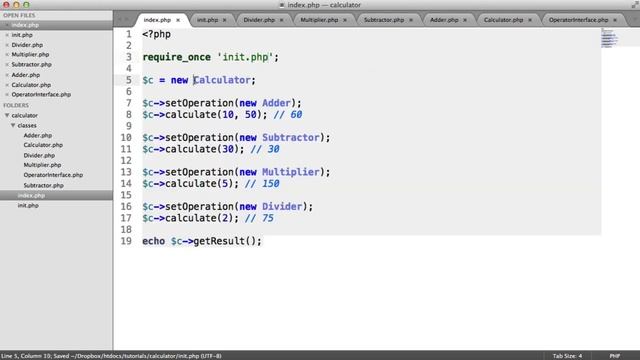Select OperatorInterface.php under Open Files
Viewport: 640px width, 360px height.
41,95
